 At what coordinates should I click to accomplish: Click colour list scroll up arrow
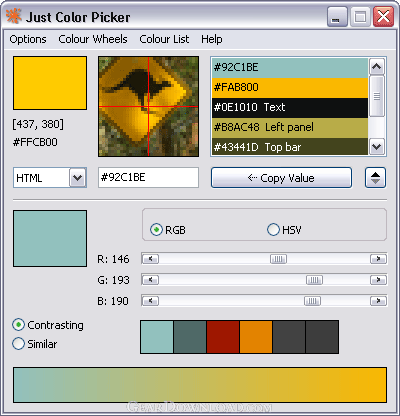pyautogui.click(x=377, y=67)
